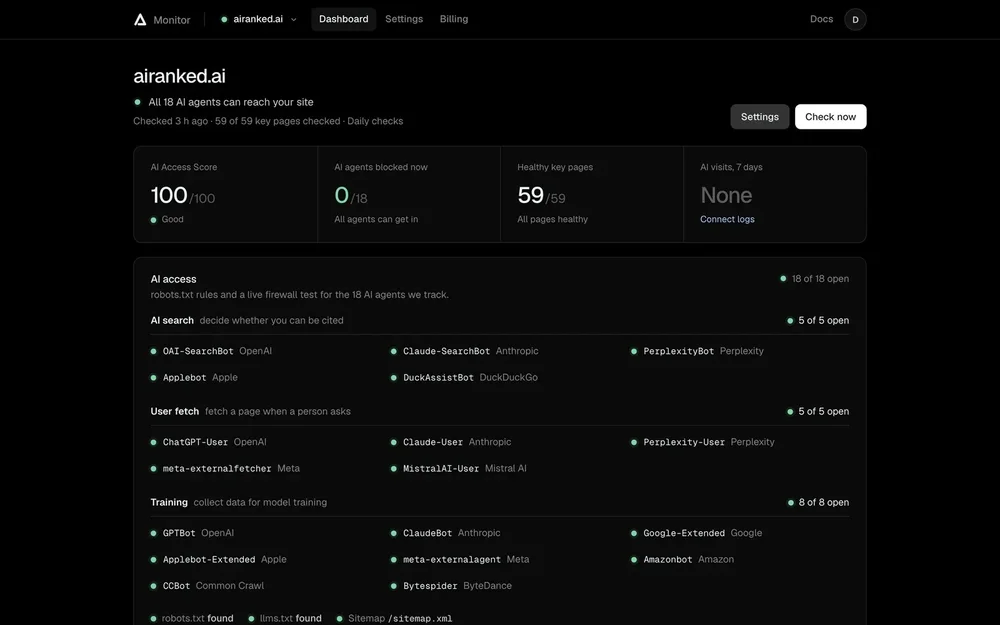Select the meta-externalfetcher agent entry
1000x625 pixels.
tap(225, 469)
